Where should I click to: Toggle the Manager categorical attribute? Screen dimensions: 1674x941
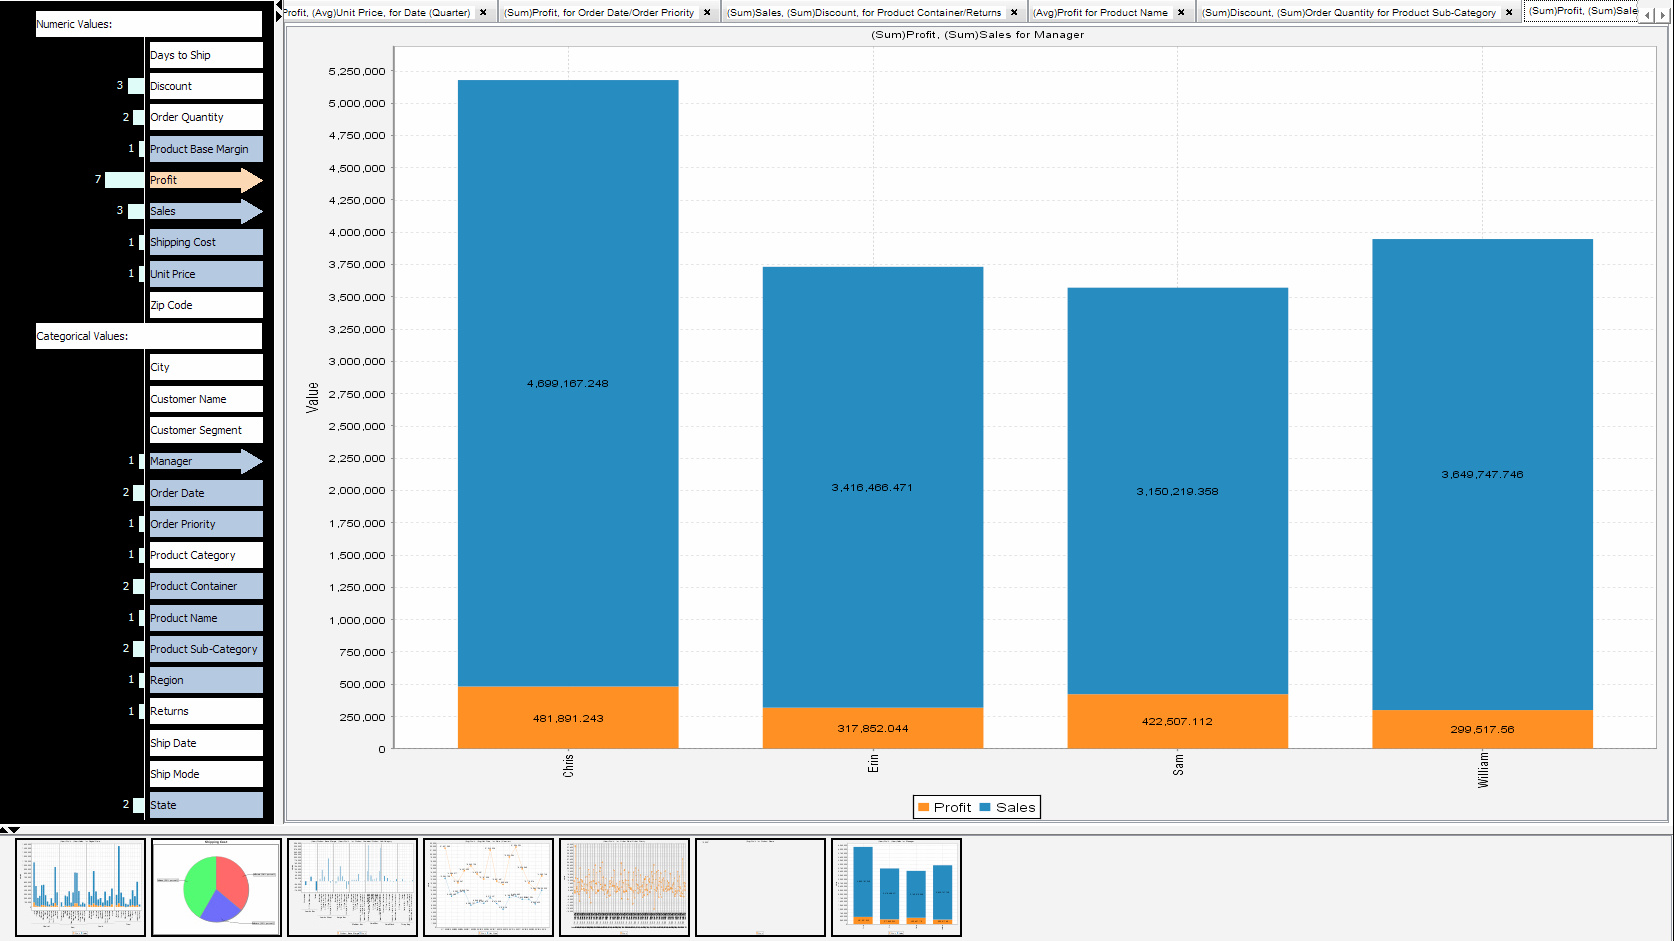point(204,461)
